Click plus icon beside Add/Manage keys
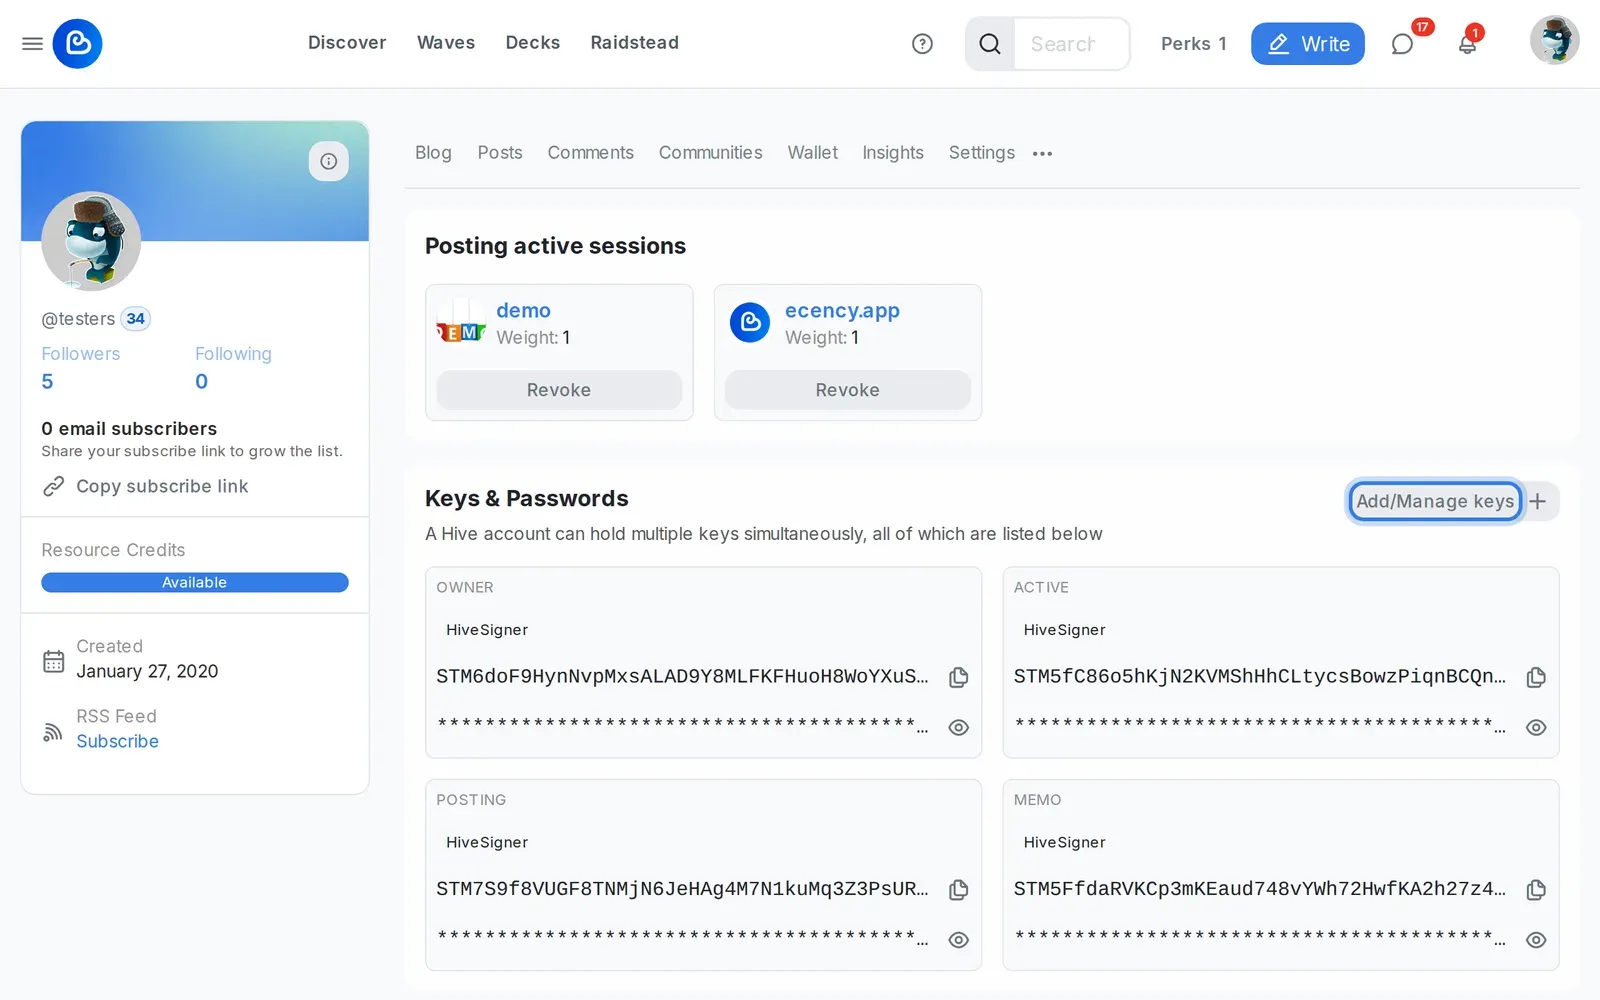The width and height of the screenshot is (1600, 1000). (1539, 501)
